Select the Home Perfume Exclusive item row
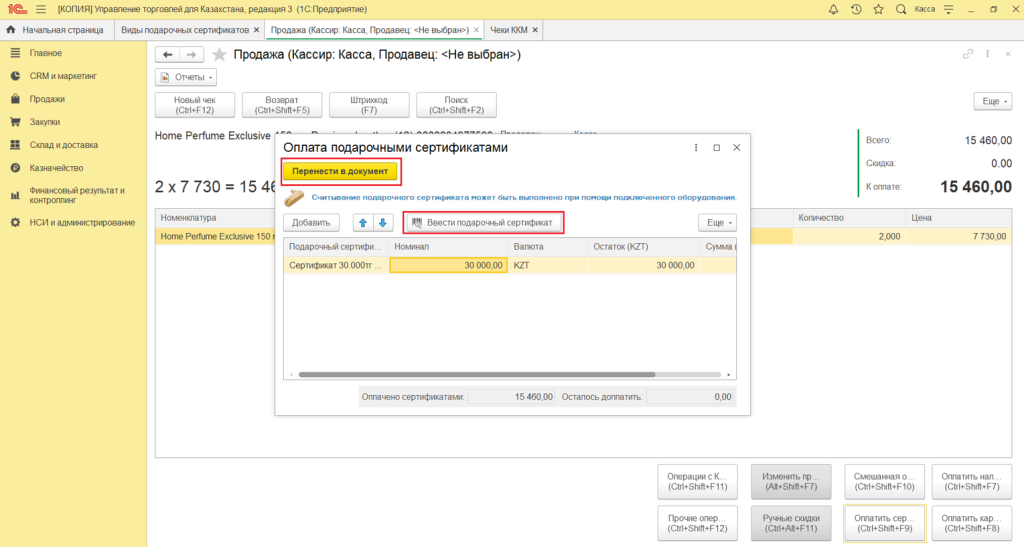 583,236
